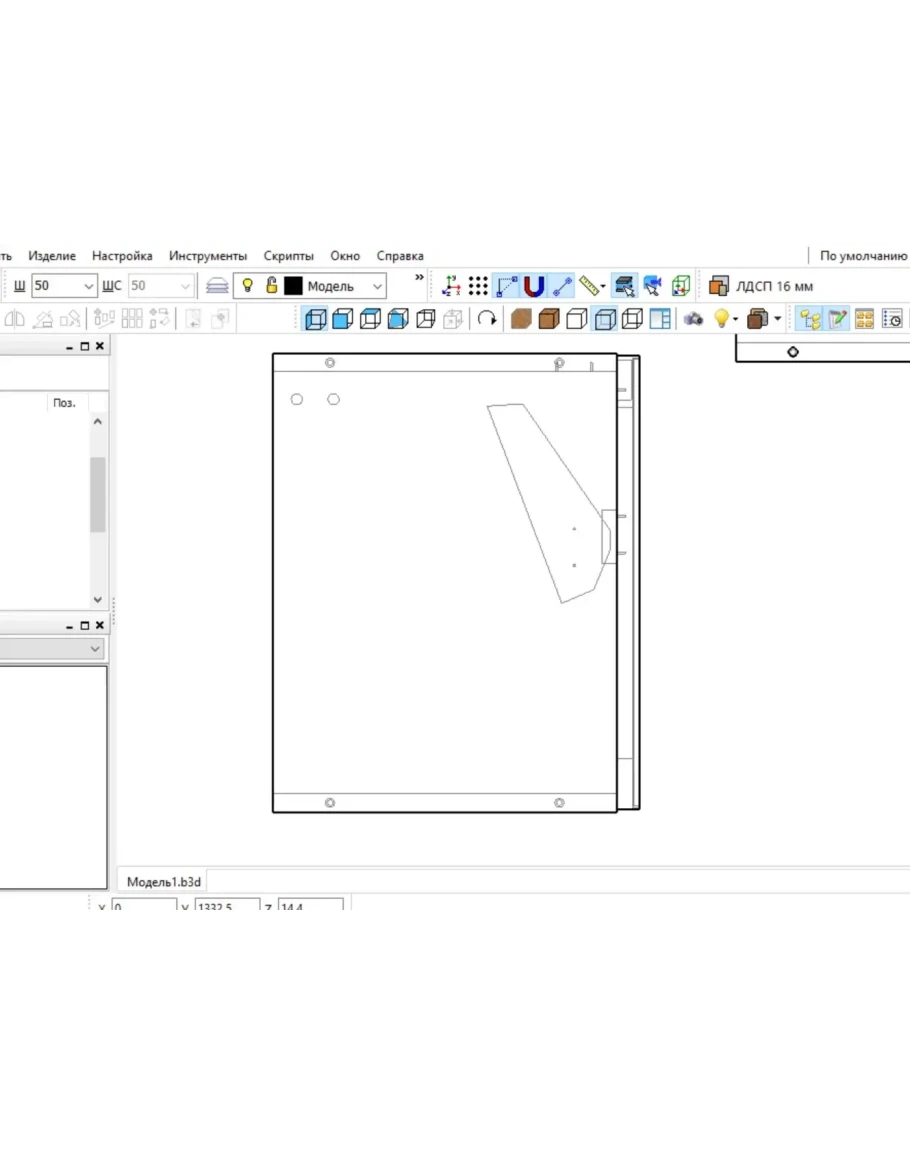The height and width of the screenshot is (1155, 910).
Task: Toggle the layer visibility light bulb
Action: point(247,286)
